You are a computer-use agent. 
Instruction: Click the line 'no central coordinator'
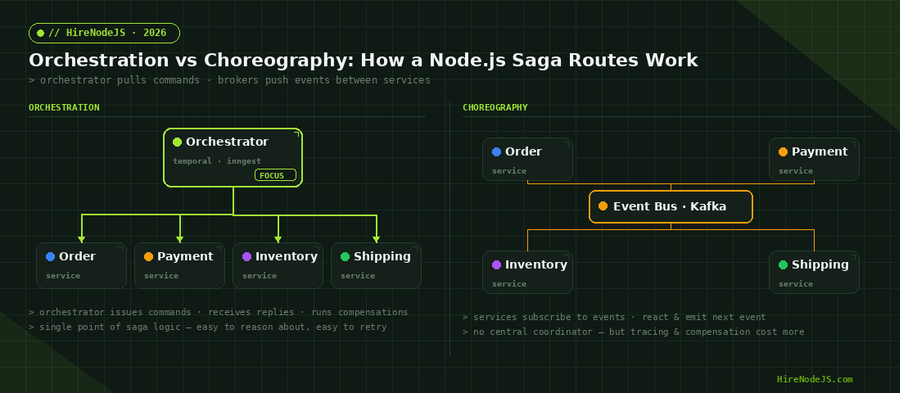634,332
